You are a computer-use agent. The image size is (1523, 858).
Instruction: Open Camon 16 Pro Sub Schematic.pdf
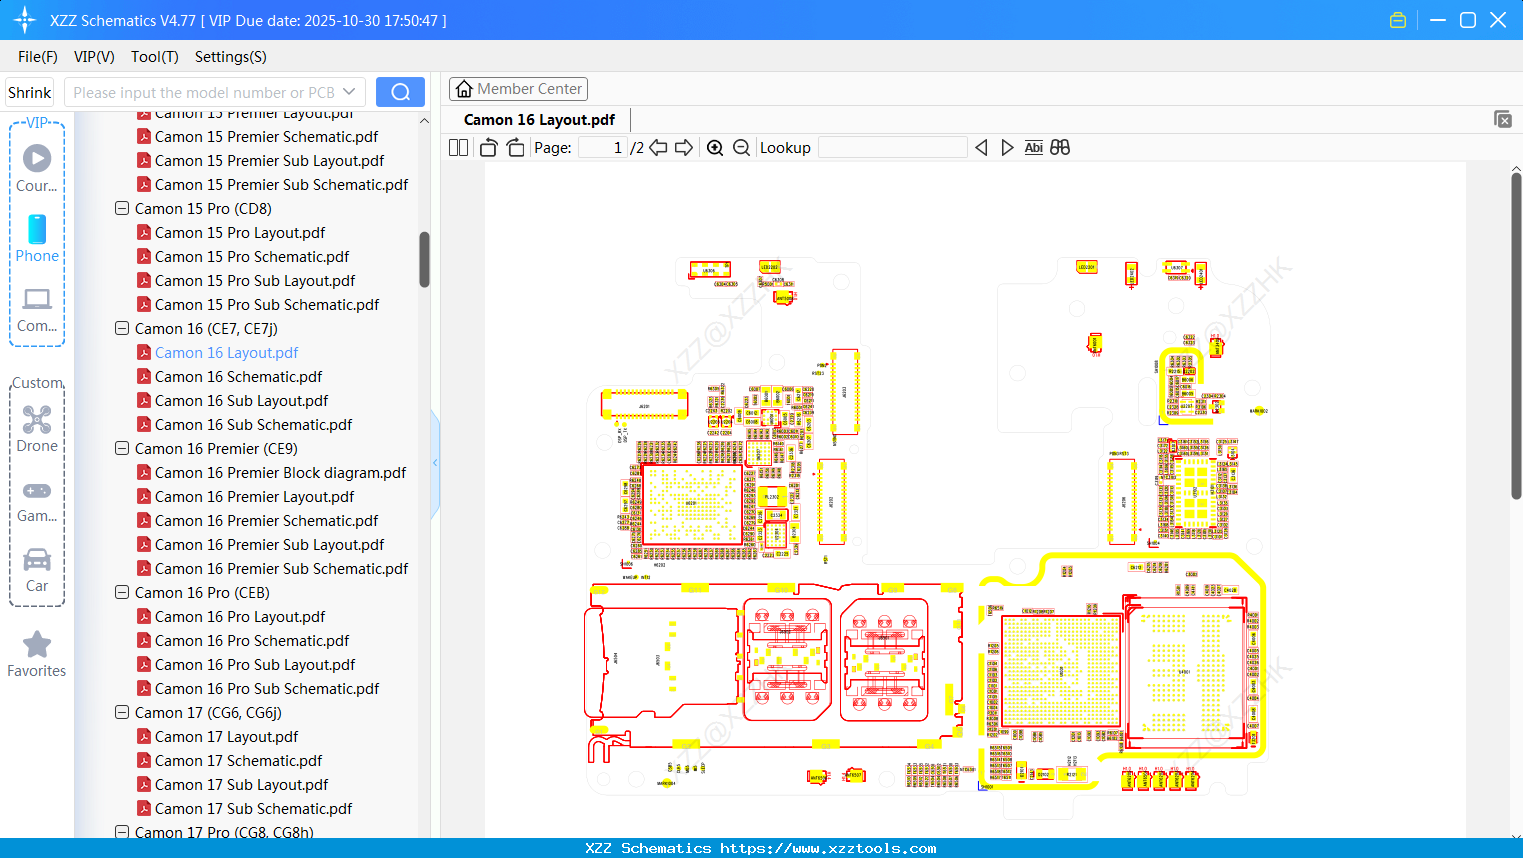267,688
